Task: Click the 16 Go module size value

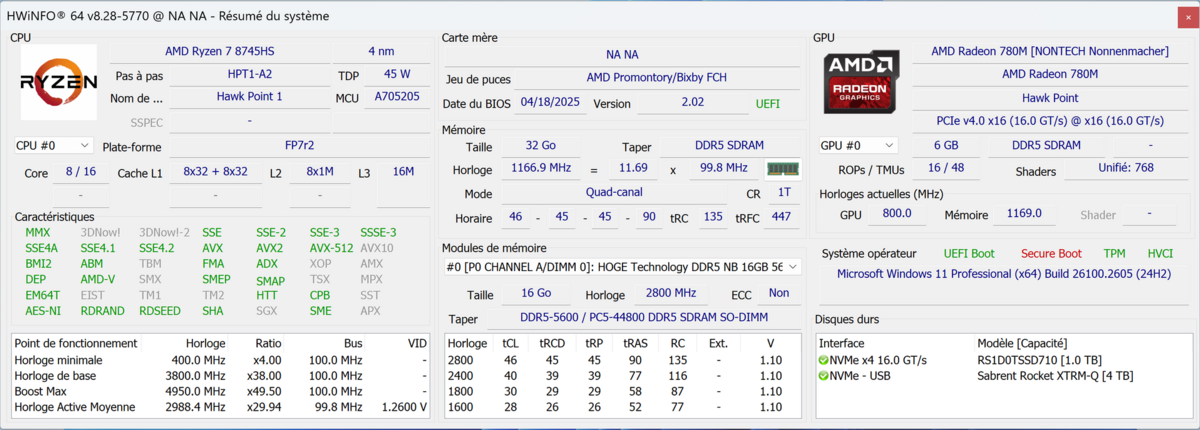Action: point(536,294)
